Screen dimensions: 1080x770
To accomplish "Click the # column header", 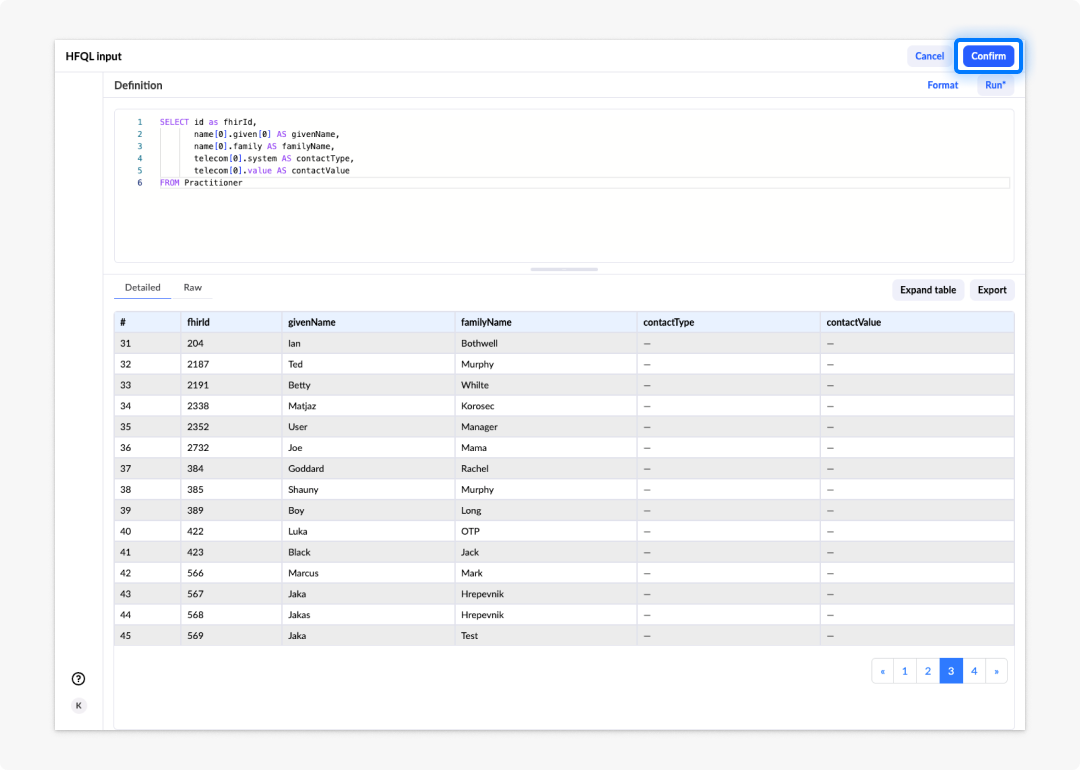I will pyautogui.click(x=147, y=322).
